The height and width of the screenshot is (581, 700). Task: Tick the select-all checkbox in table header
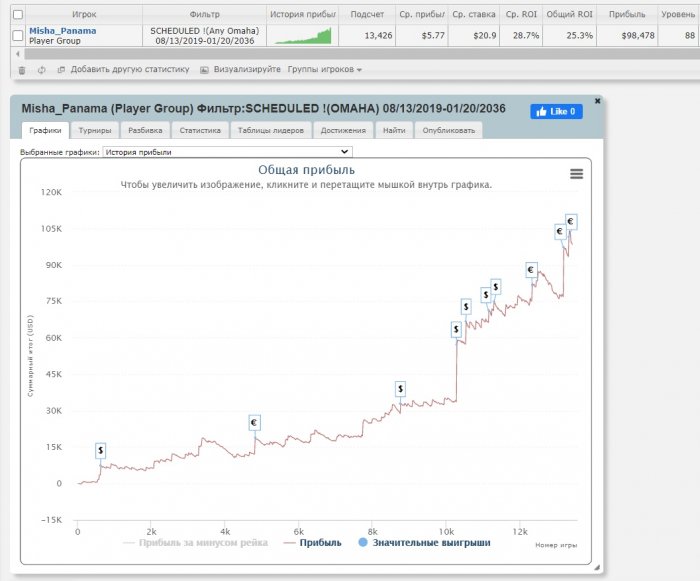pyautogui.click(x=18, y=15)
